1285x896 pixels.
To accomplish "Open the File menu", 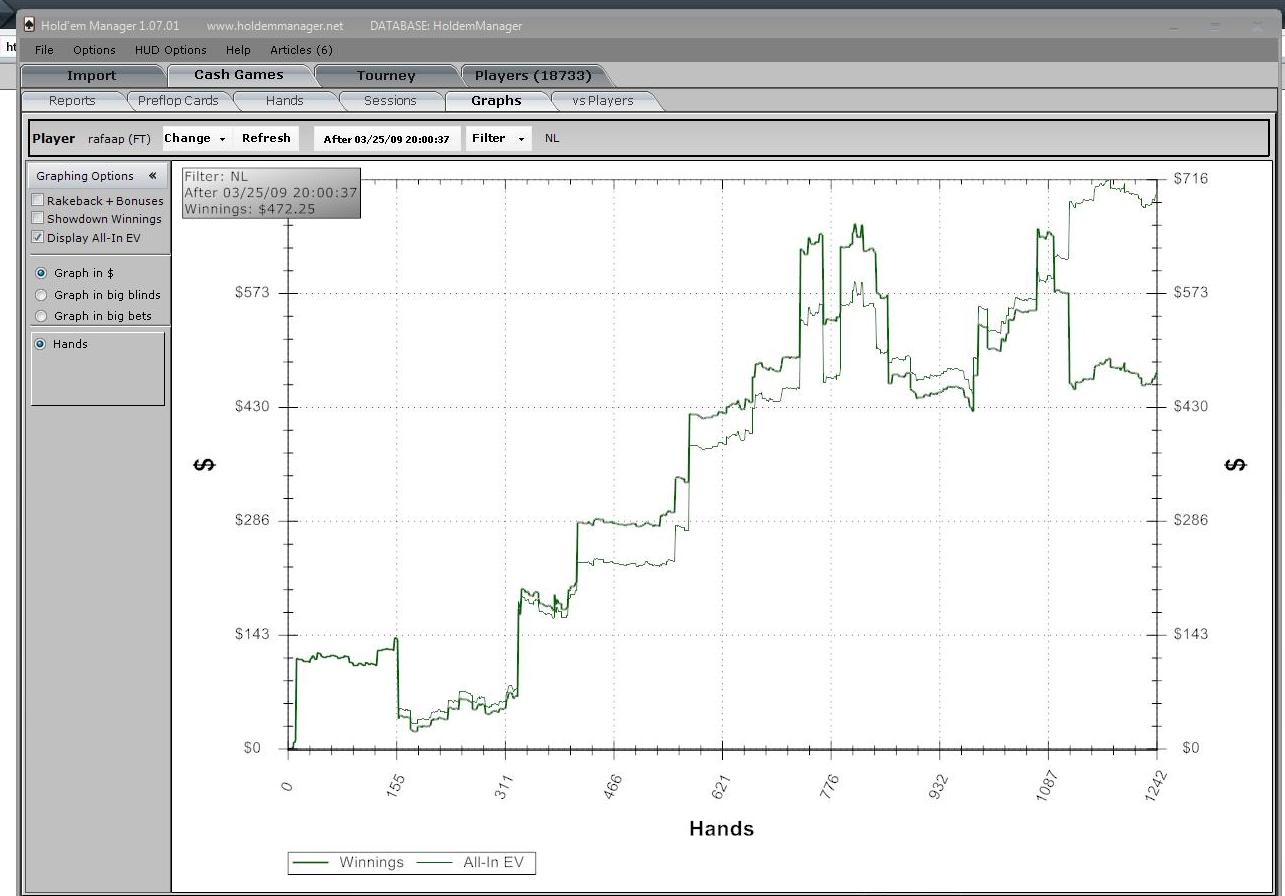I will (44, 50).
